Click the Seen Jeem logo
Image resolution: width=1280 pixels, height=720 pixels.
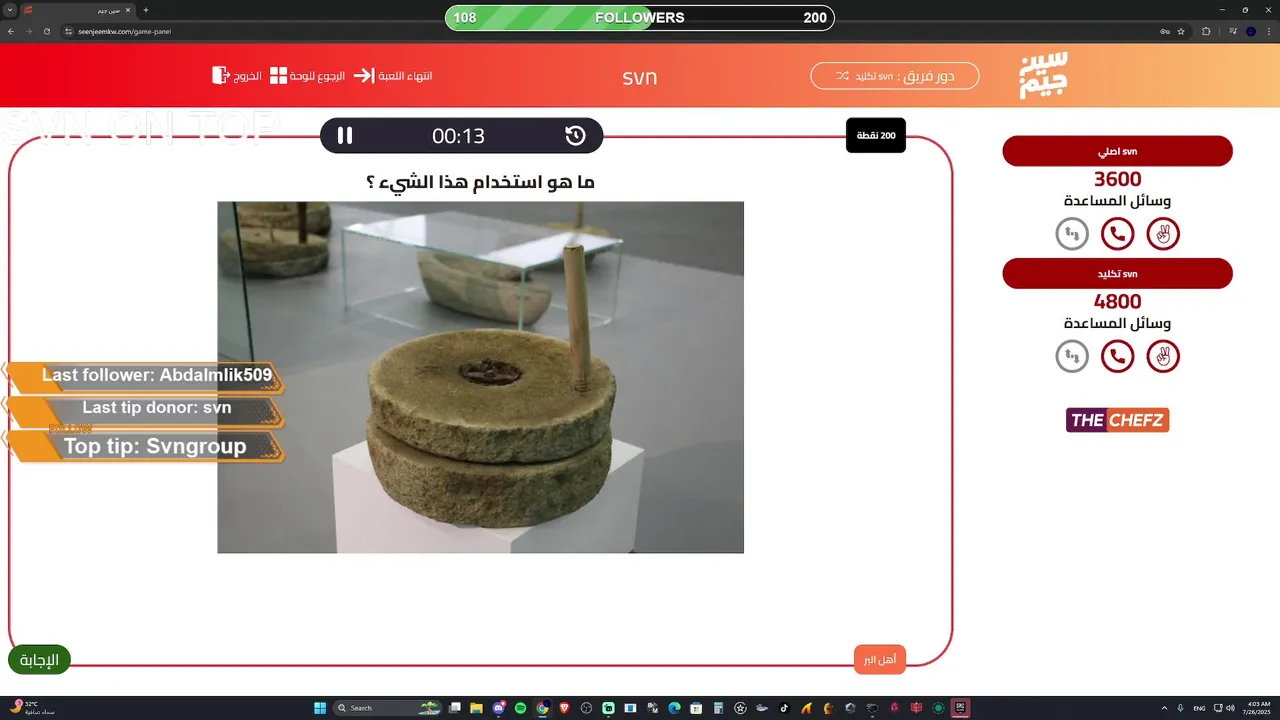click(x=1043, y=75)
